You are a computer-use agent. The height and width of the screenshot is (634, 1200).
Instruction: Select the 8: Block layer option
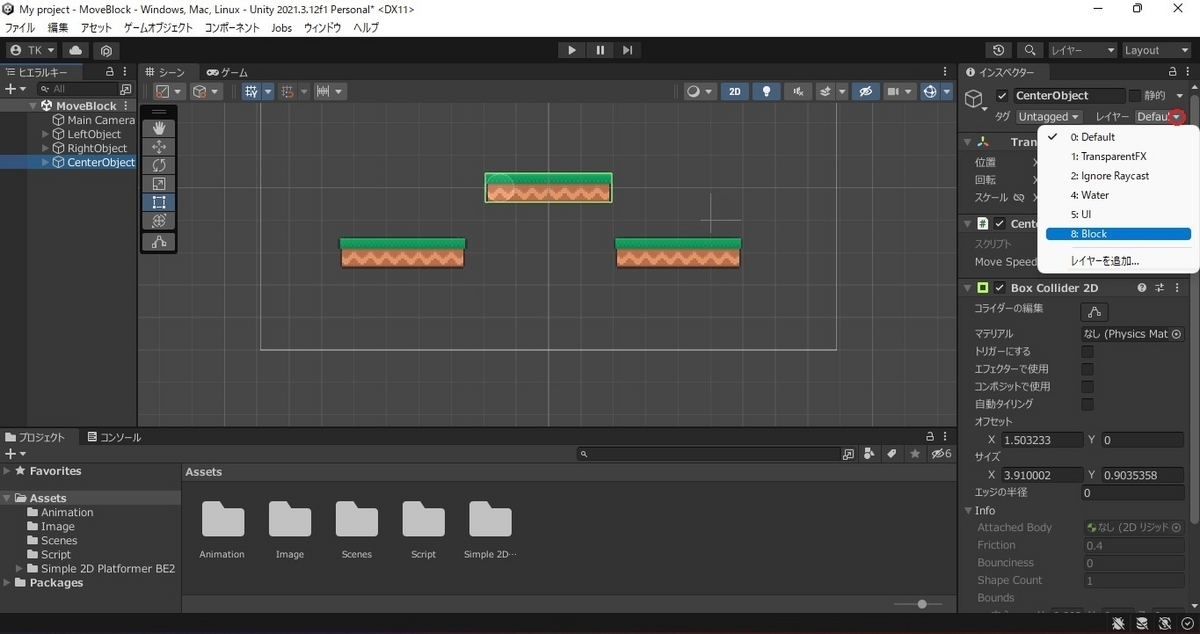pyautogui.click(x=1118, y=234)
